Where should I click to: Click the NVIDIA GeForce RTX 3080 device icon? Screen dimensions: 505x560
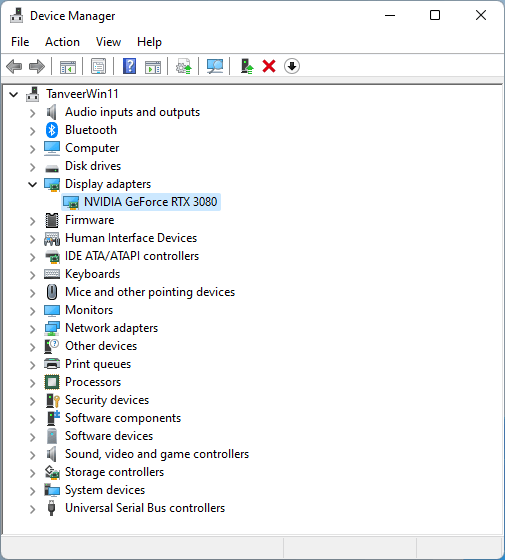click(70, 202)
